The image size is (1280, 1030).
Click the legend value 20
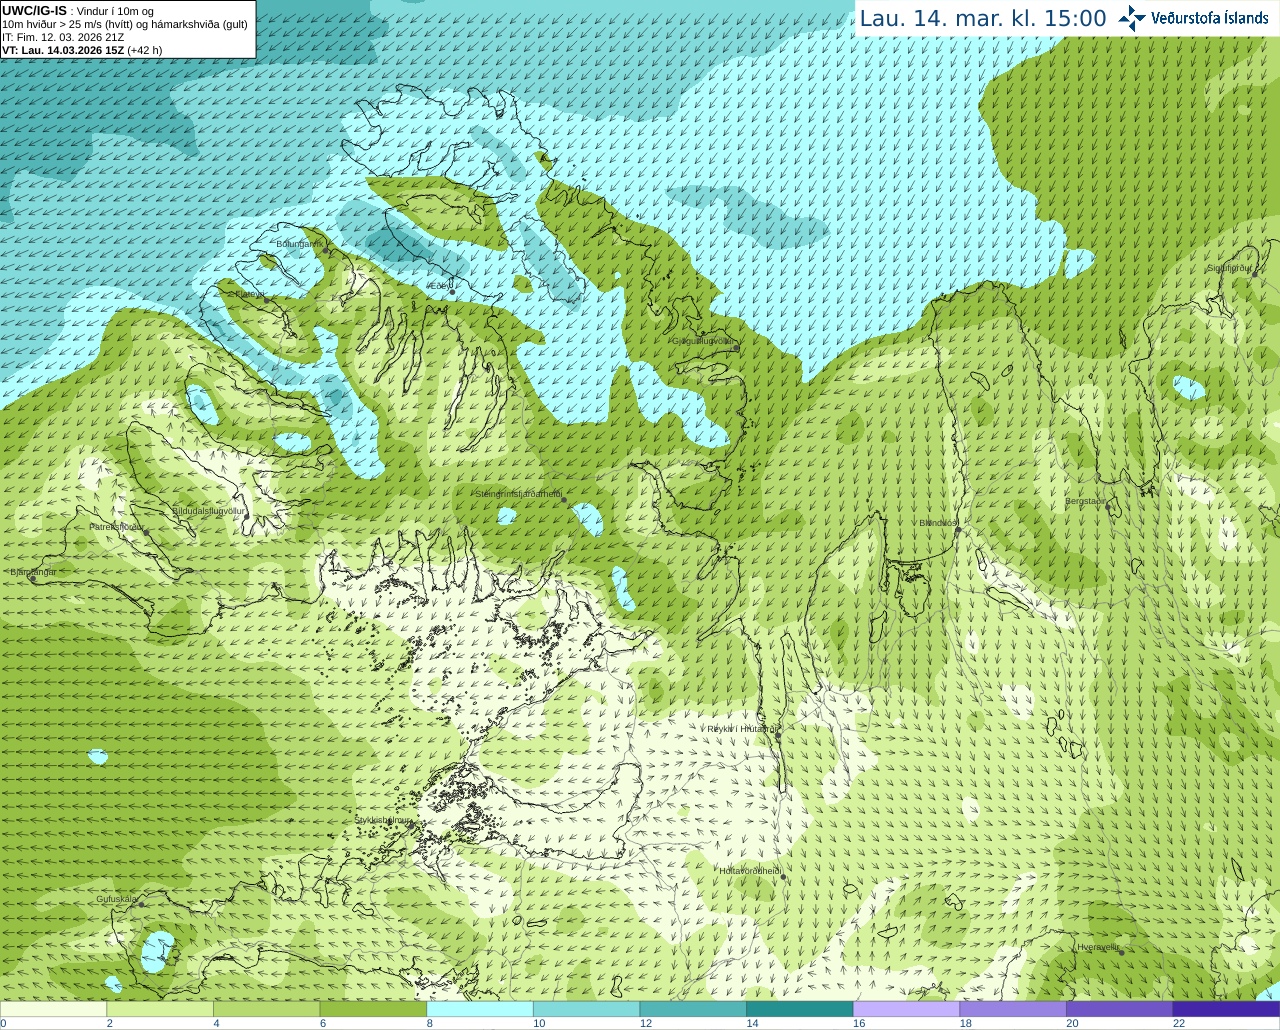tap(1072, 1023)
